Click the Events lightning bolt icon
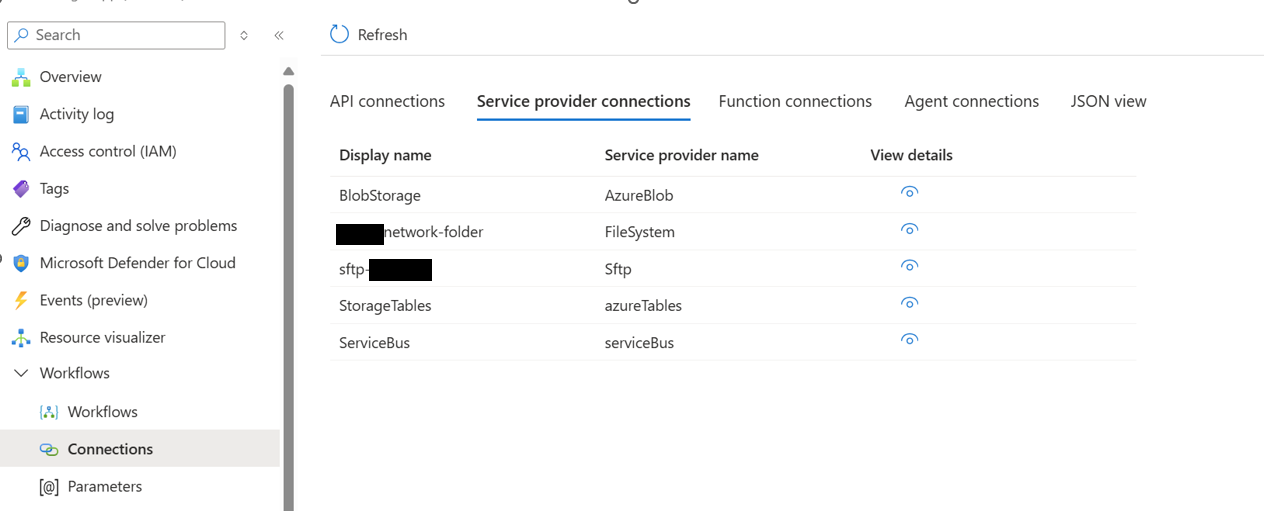Screen dimensions: 1264x511 21,300
